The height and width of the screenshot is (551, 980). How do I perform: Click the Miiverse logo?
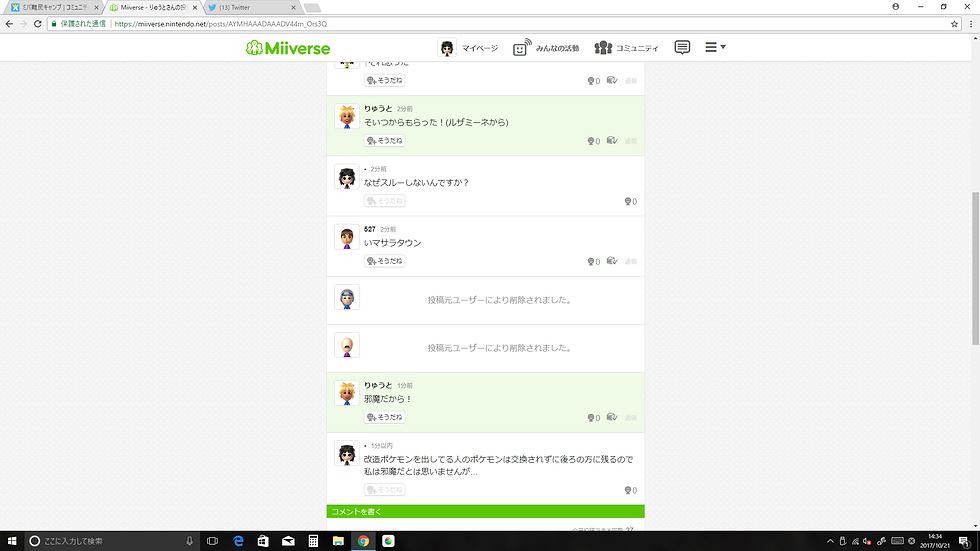tap(288, 48)
